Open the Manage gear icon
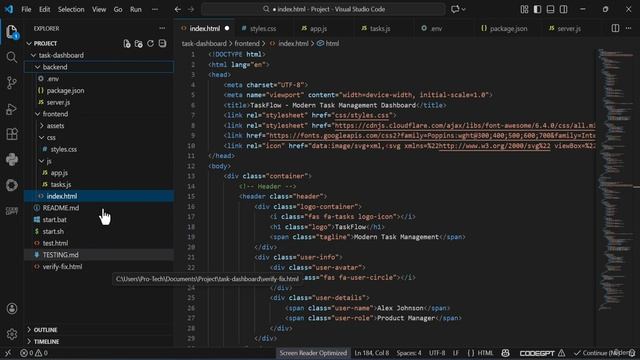Image resolution: width=640 pixels, height=360 pixels. [12, 334]
